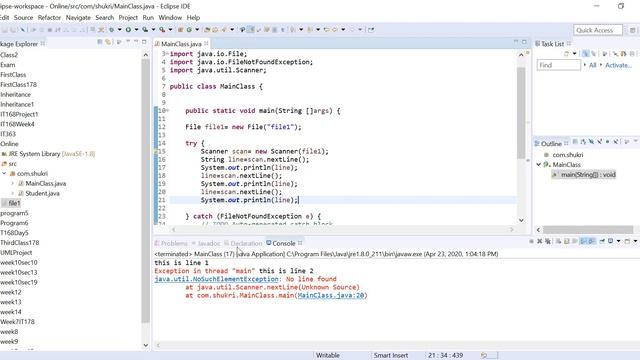
Task: Click the Find field in Task List
Action: pyautogui.click(x=558, y=65)
